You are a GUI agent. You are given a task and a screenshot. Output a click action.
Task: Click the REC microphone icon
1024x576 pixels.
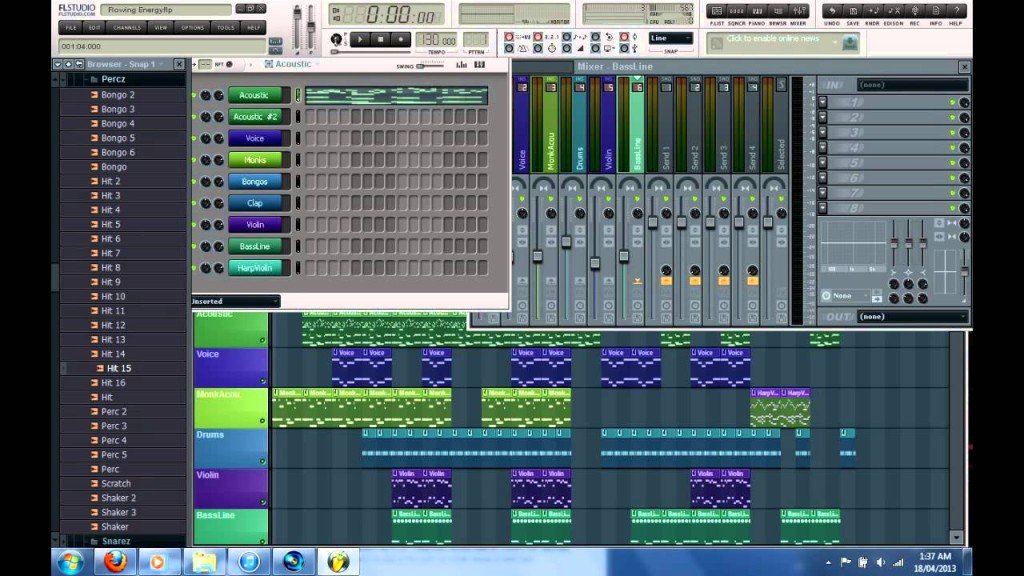point(915,10)
